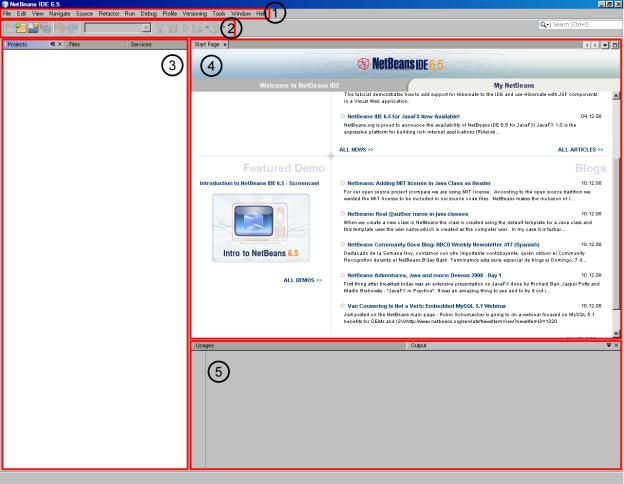Maximize the editor window icon
The width and height of the screenshot is (624, 484).
615,45
